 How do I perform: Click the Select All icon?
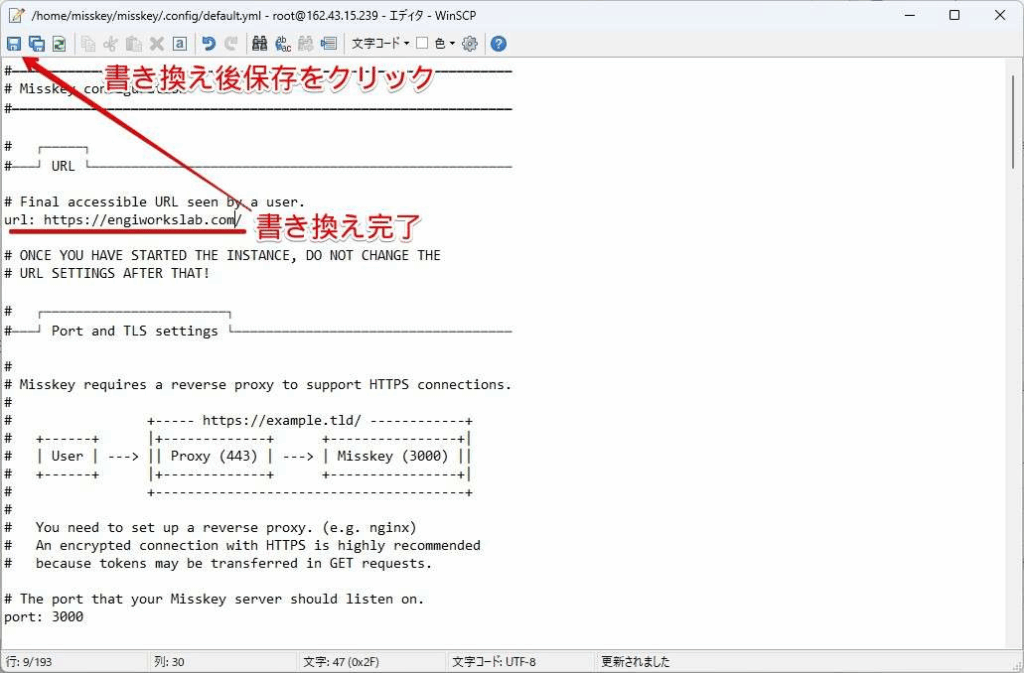[180, 44]
